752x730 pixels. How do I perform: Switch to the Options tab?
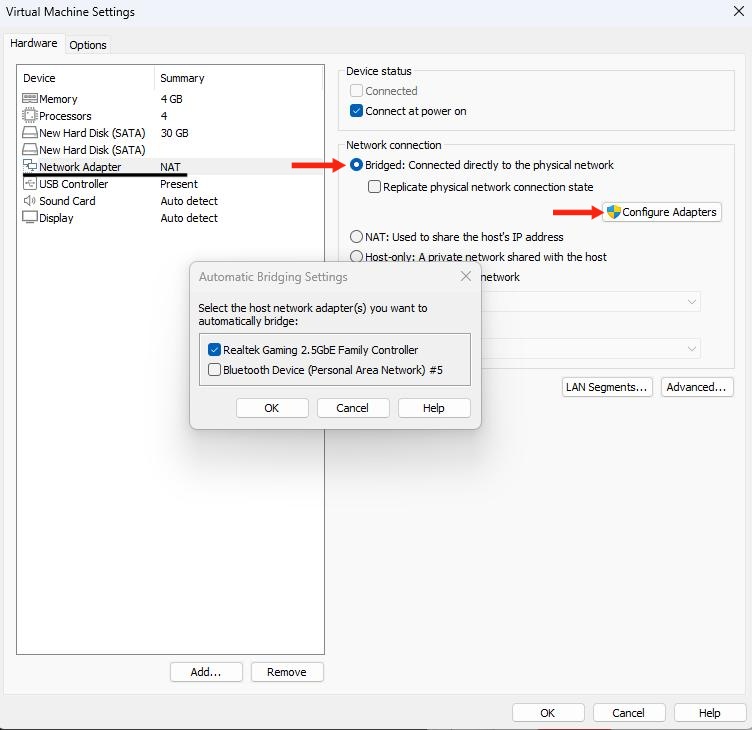coord(88,45)
